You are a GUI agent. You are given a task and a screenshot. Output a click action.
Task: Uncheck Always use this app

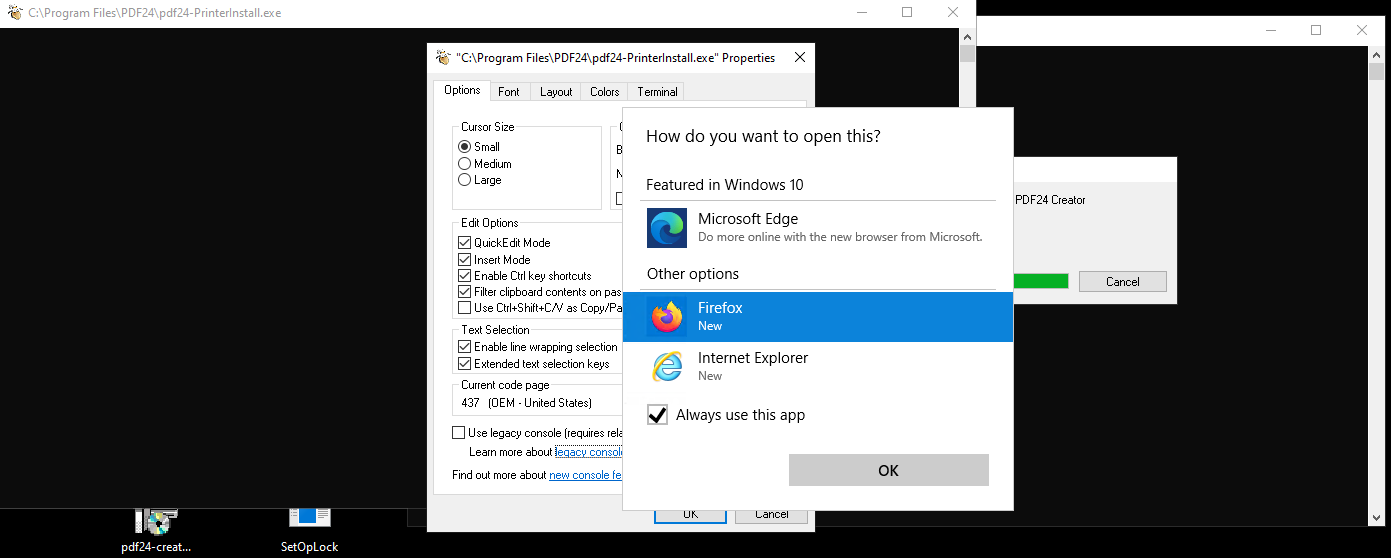657,415
